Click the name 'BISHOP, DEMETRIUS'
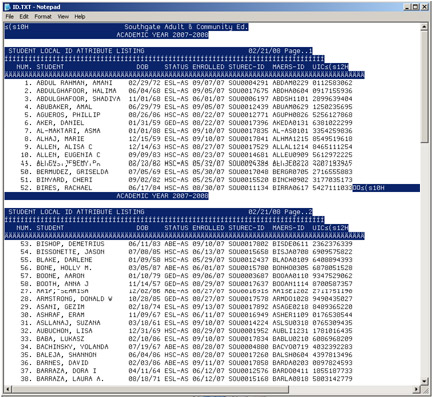432x397 pixels. pos(70,244)
